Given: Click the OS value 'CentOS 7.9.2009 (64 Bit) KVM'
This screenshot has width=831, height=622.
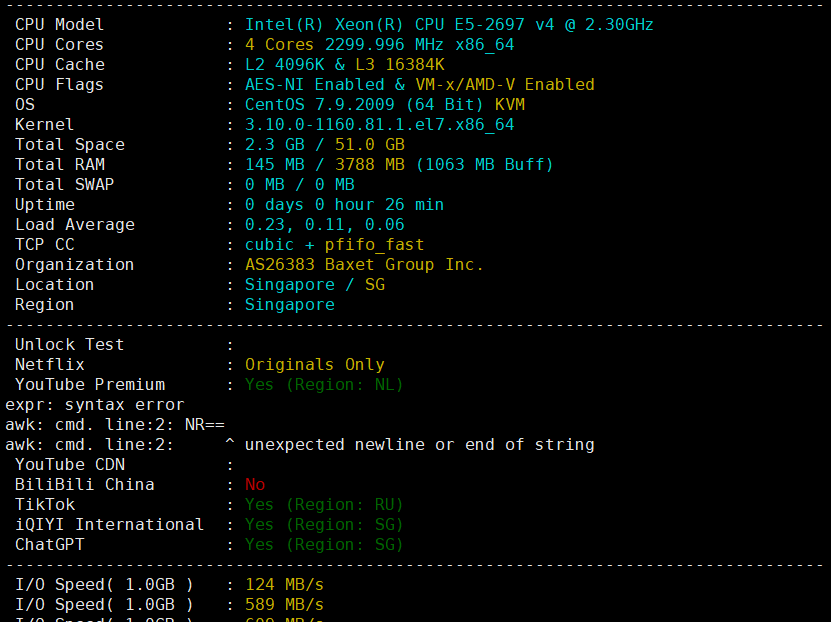Looking at the screenshot, I should 385,105.
